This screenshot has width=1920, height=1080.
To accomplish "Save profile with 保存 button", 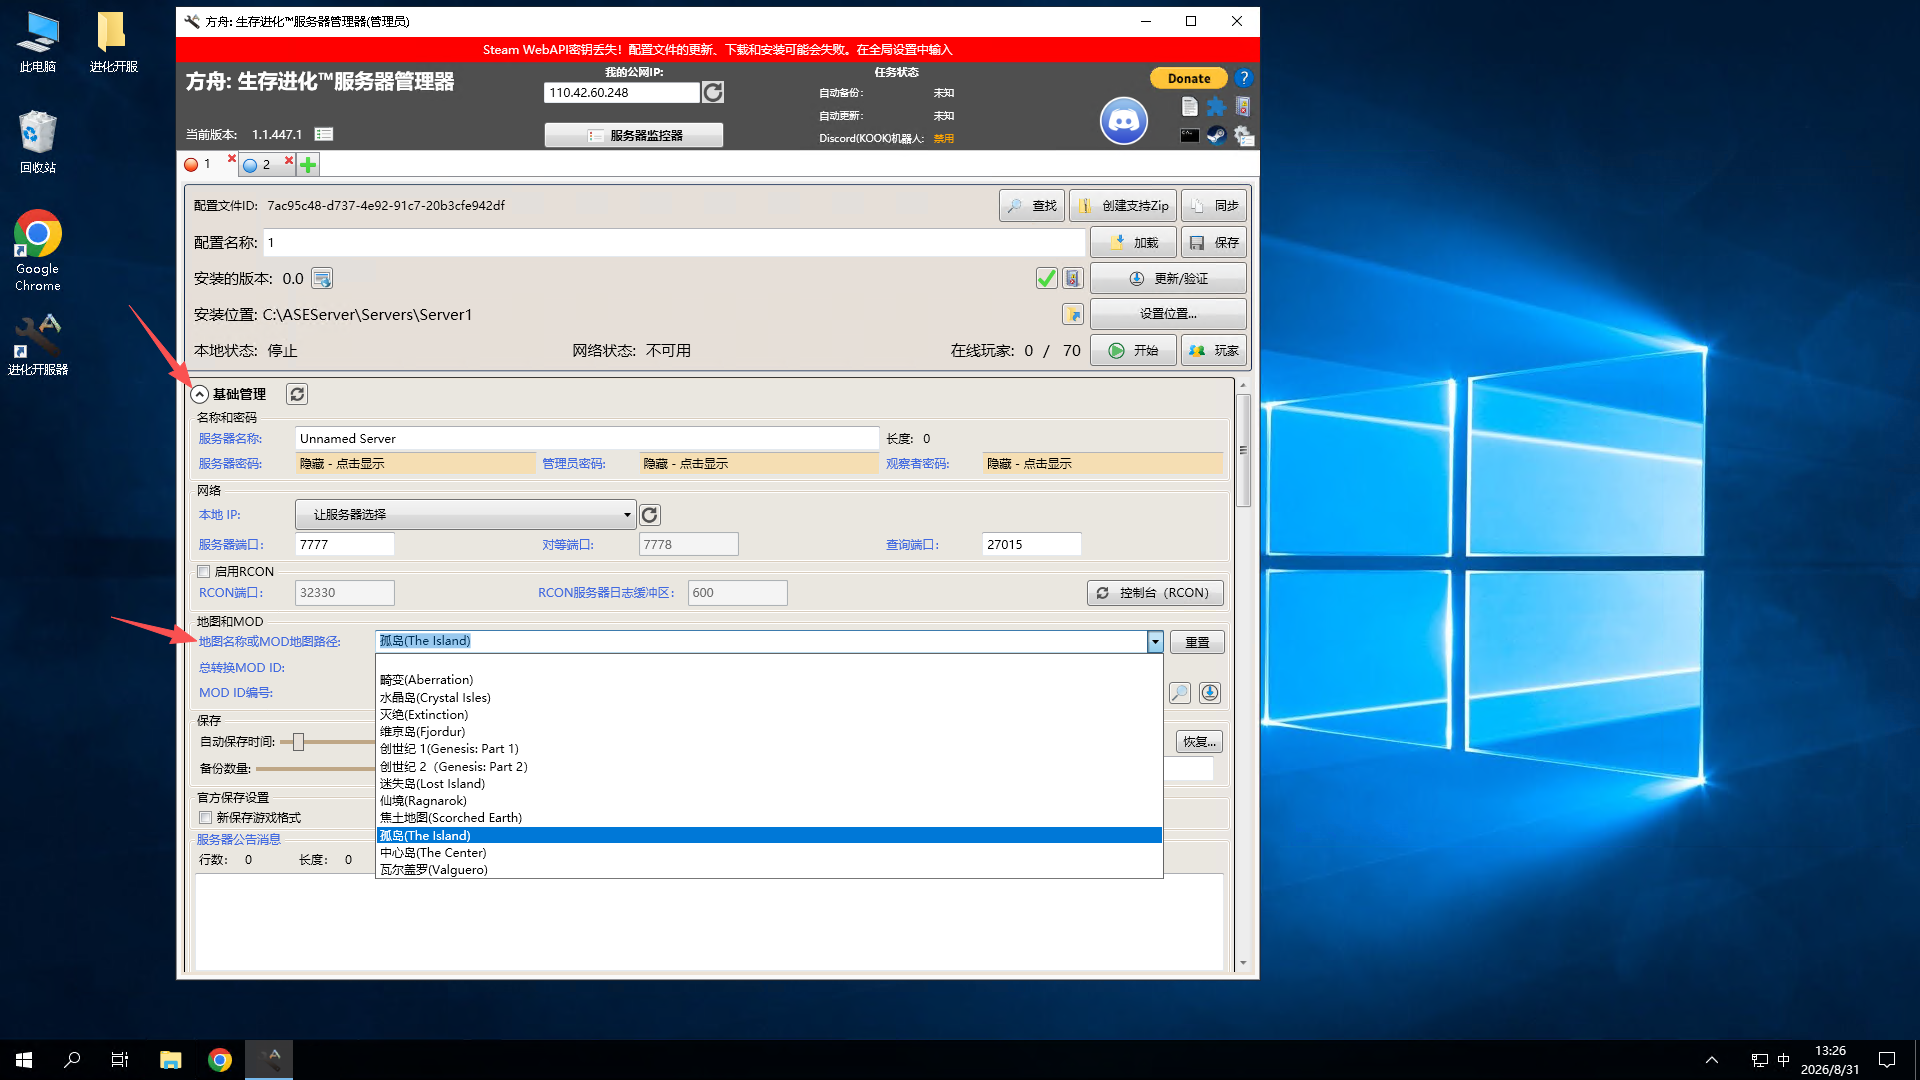I will coord(1214,242).
